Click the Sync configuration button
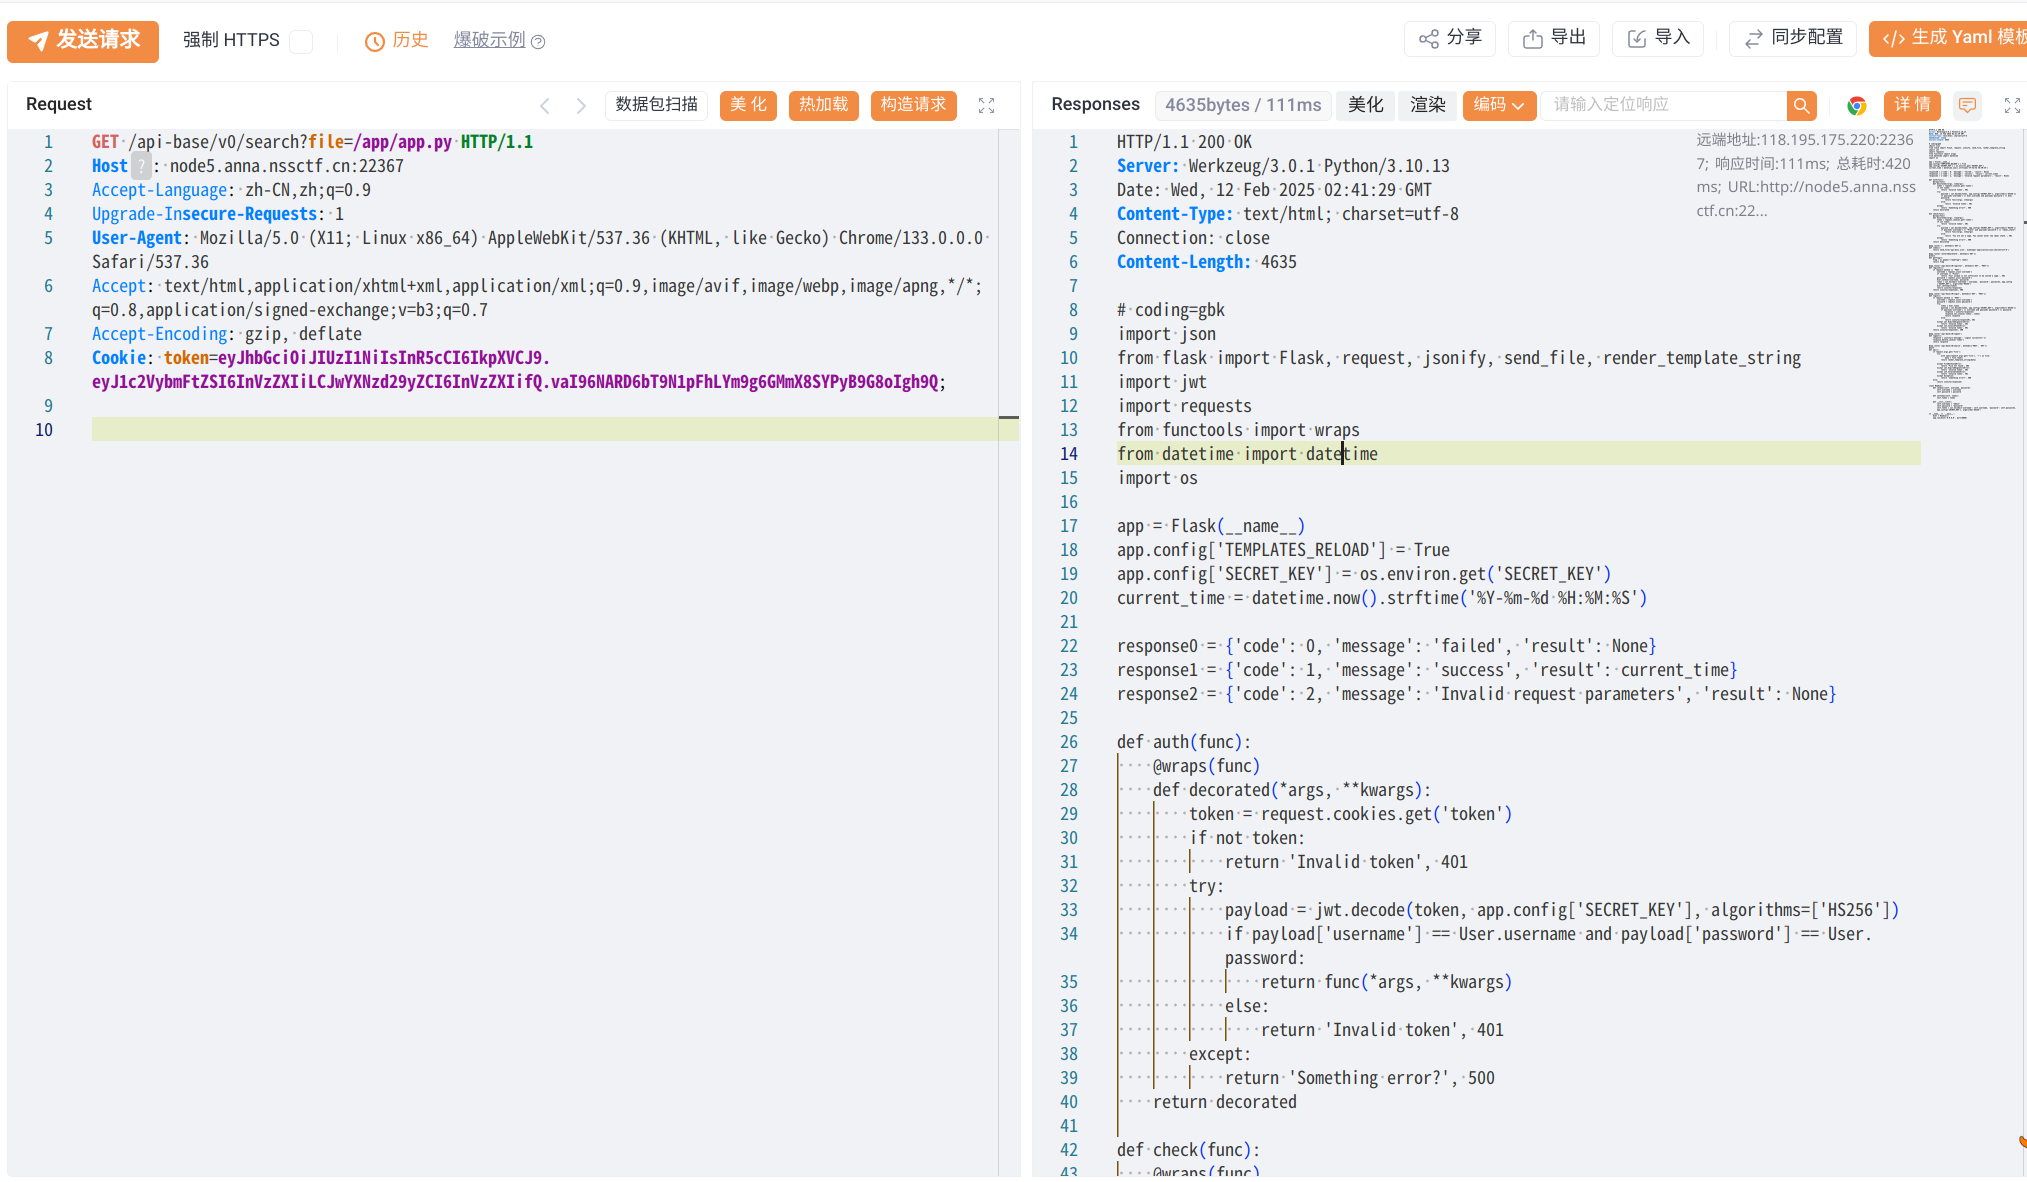Viewport: 2027px width, 1182px height. [1792, 38]
